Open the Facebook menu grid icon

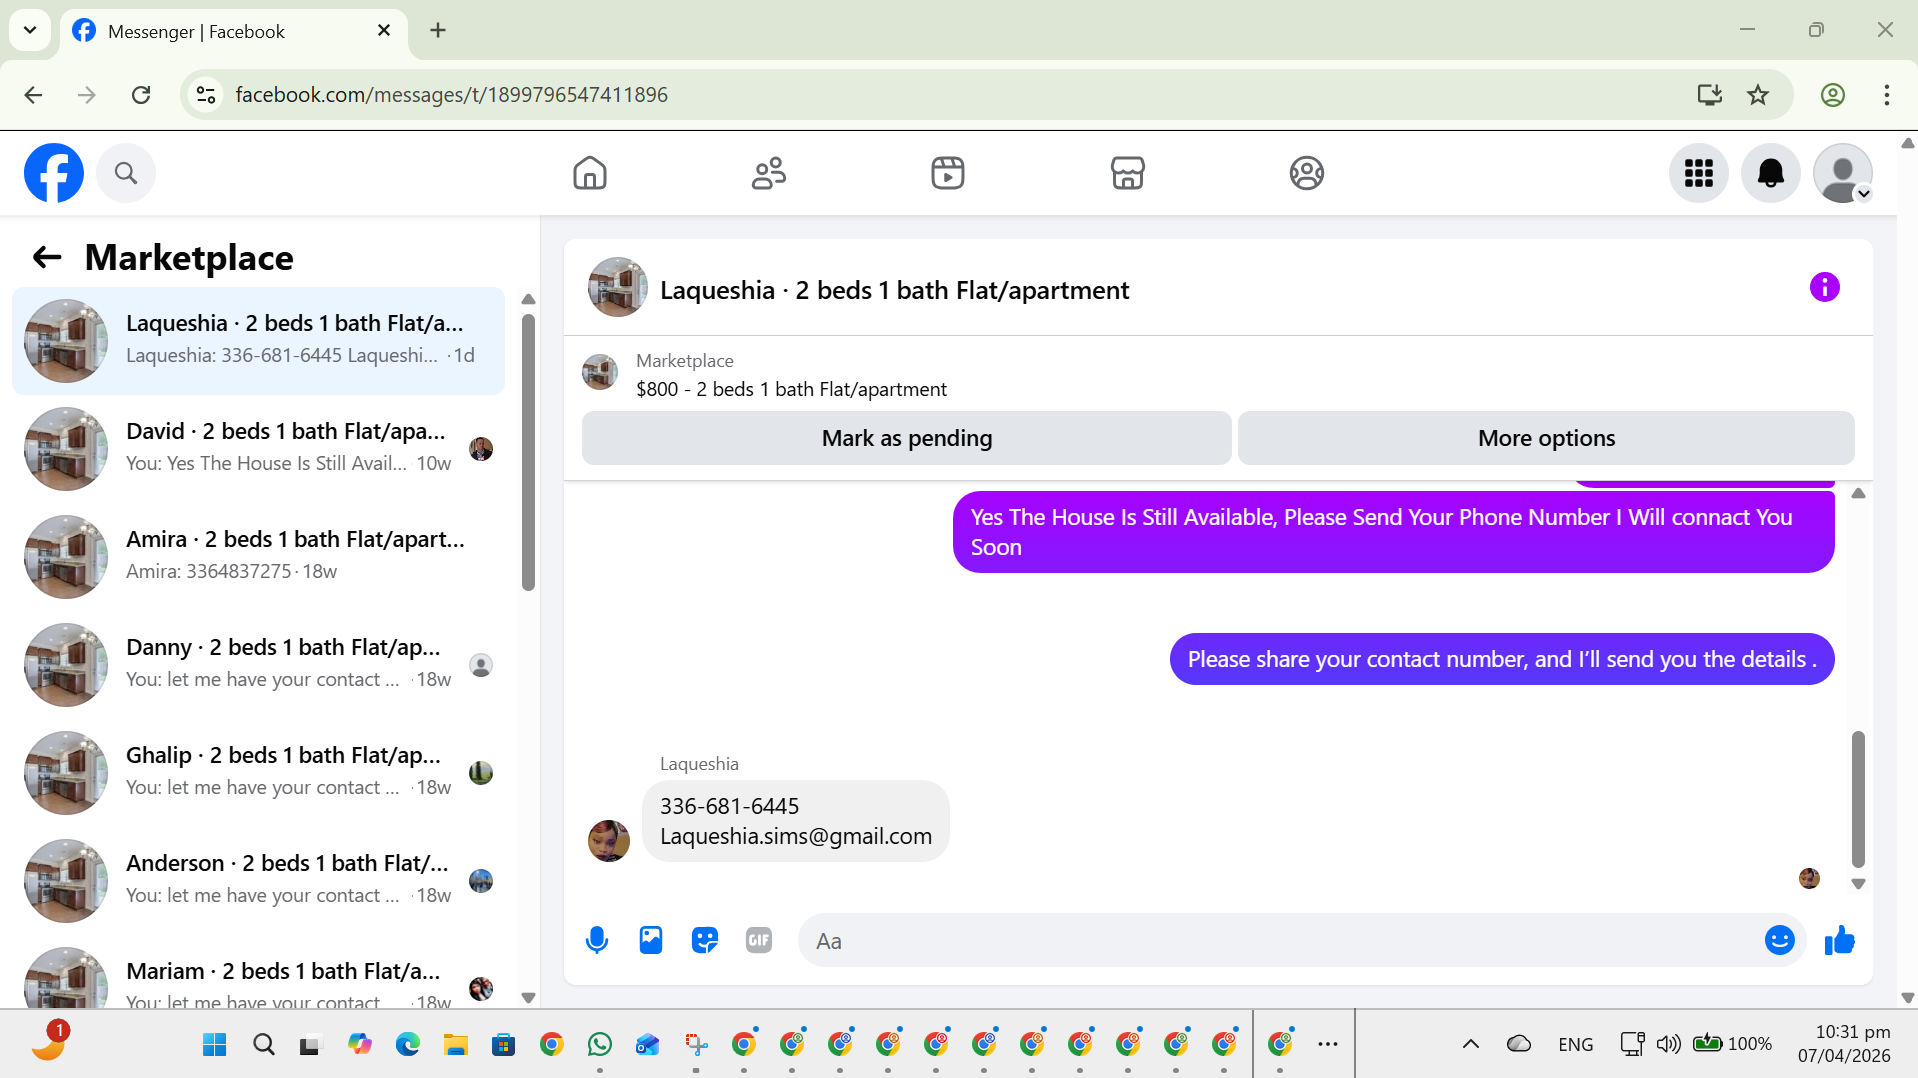(1699, 173)
